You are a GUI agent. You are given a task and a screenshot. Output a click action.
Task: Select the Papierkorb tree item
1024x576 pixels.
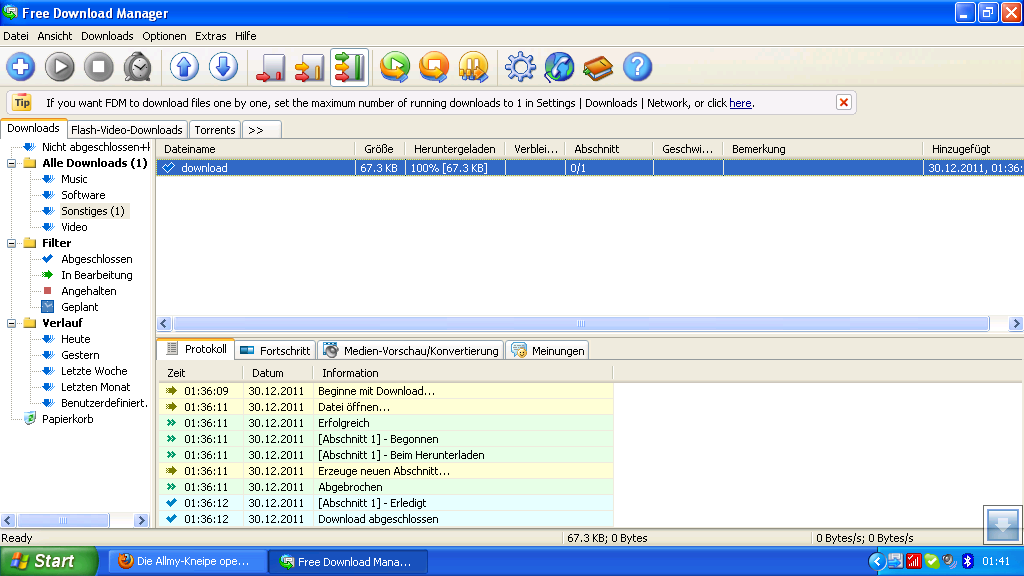coord(67,419)
